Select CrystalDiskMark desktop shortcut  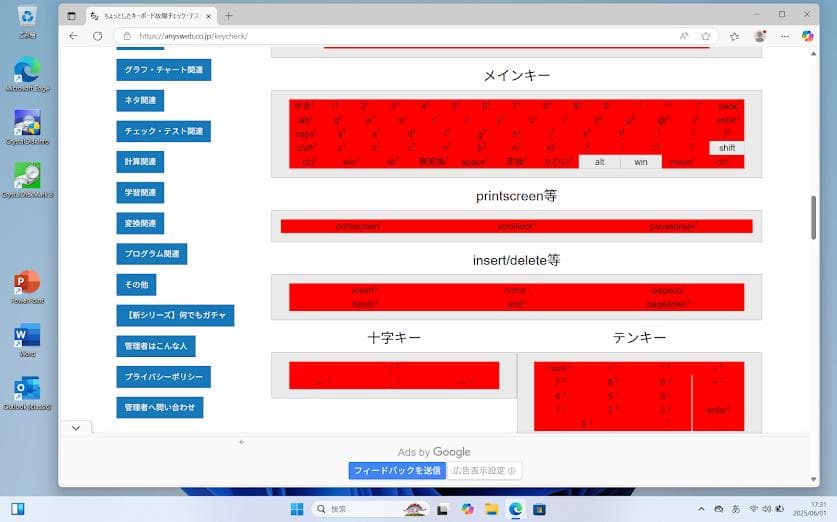(27, 180)
